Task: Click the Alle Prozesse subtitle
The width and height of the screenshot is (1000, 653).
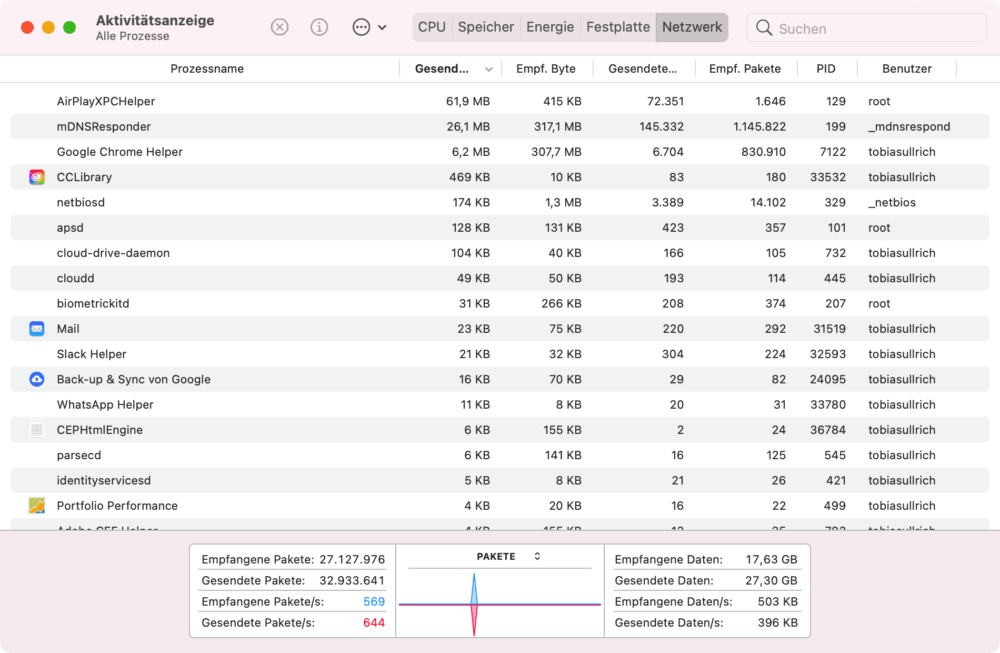Action: pyautogui.click(x=133, y=36)
